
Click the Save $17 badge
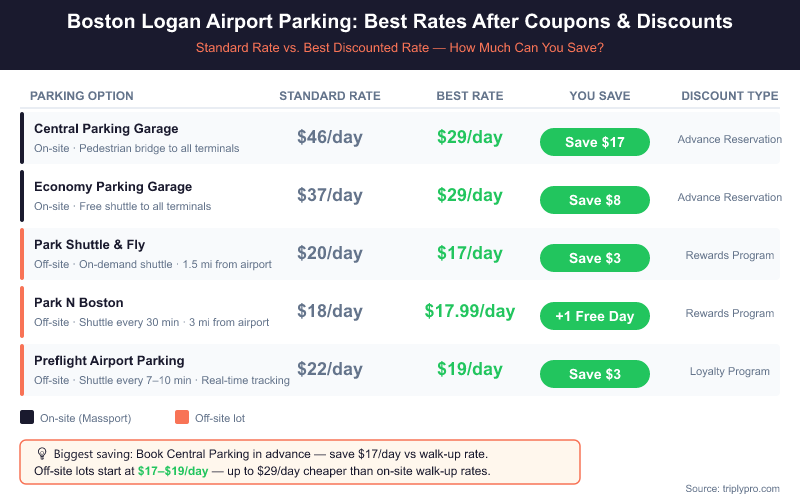(595, 142)
